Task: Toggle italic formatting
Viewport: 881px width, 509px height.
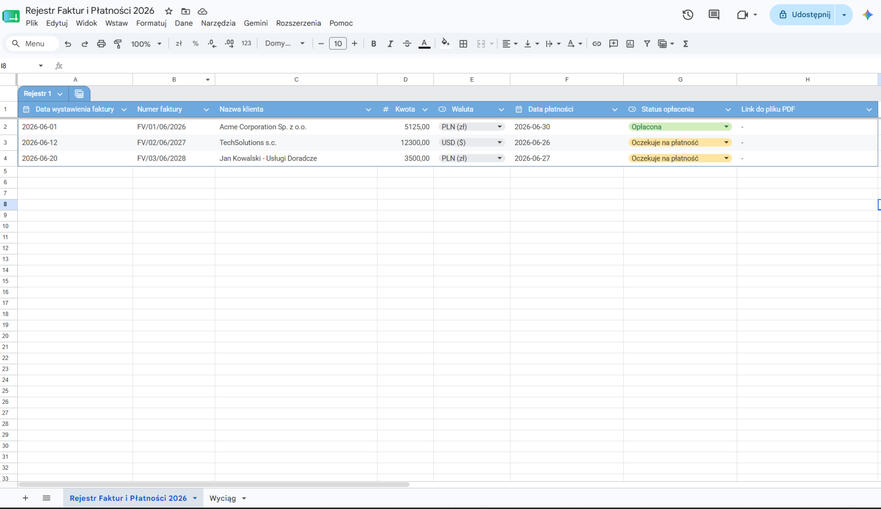Action: tap(390, 44)
